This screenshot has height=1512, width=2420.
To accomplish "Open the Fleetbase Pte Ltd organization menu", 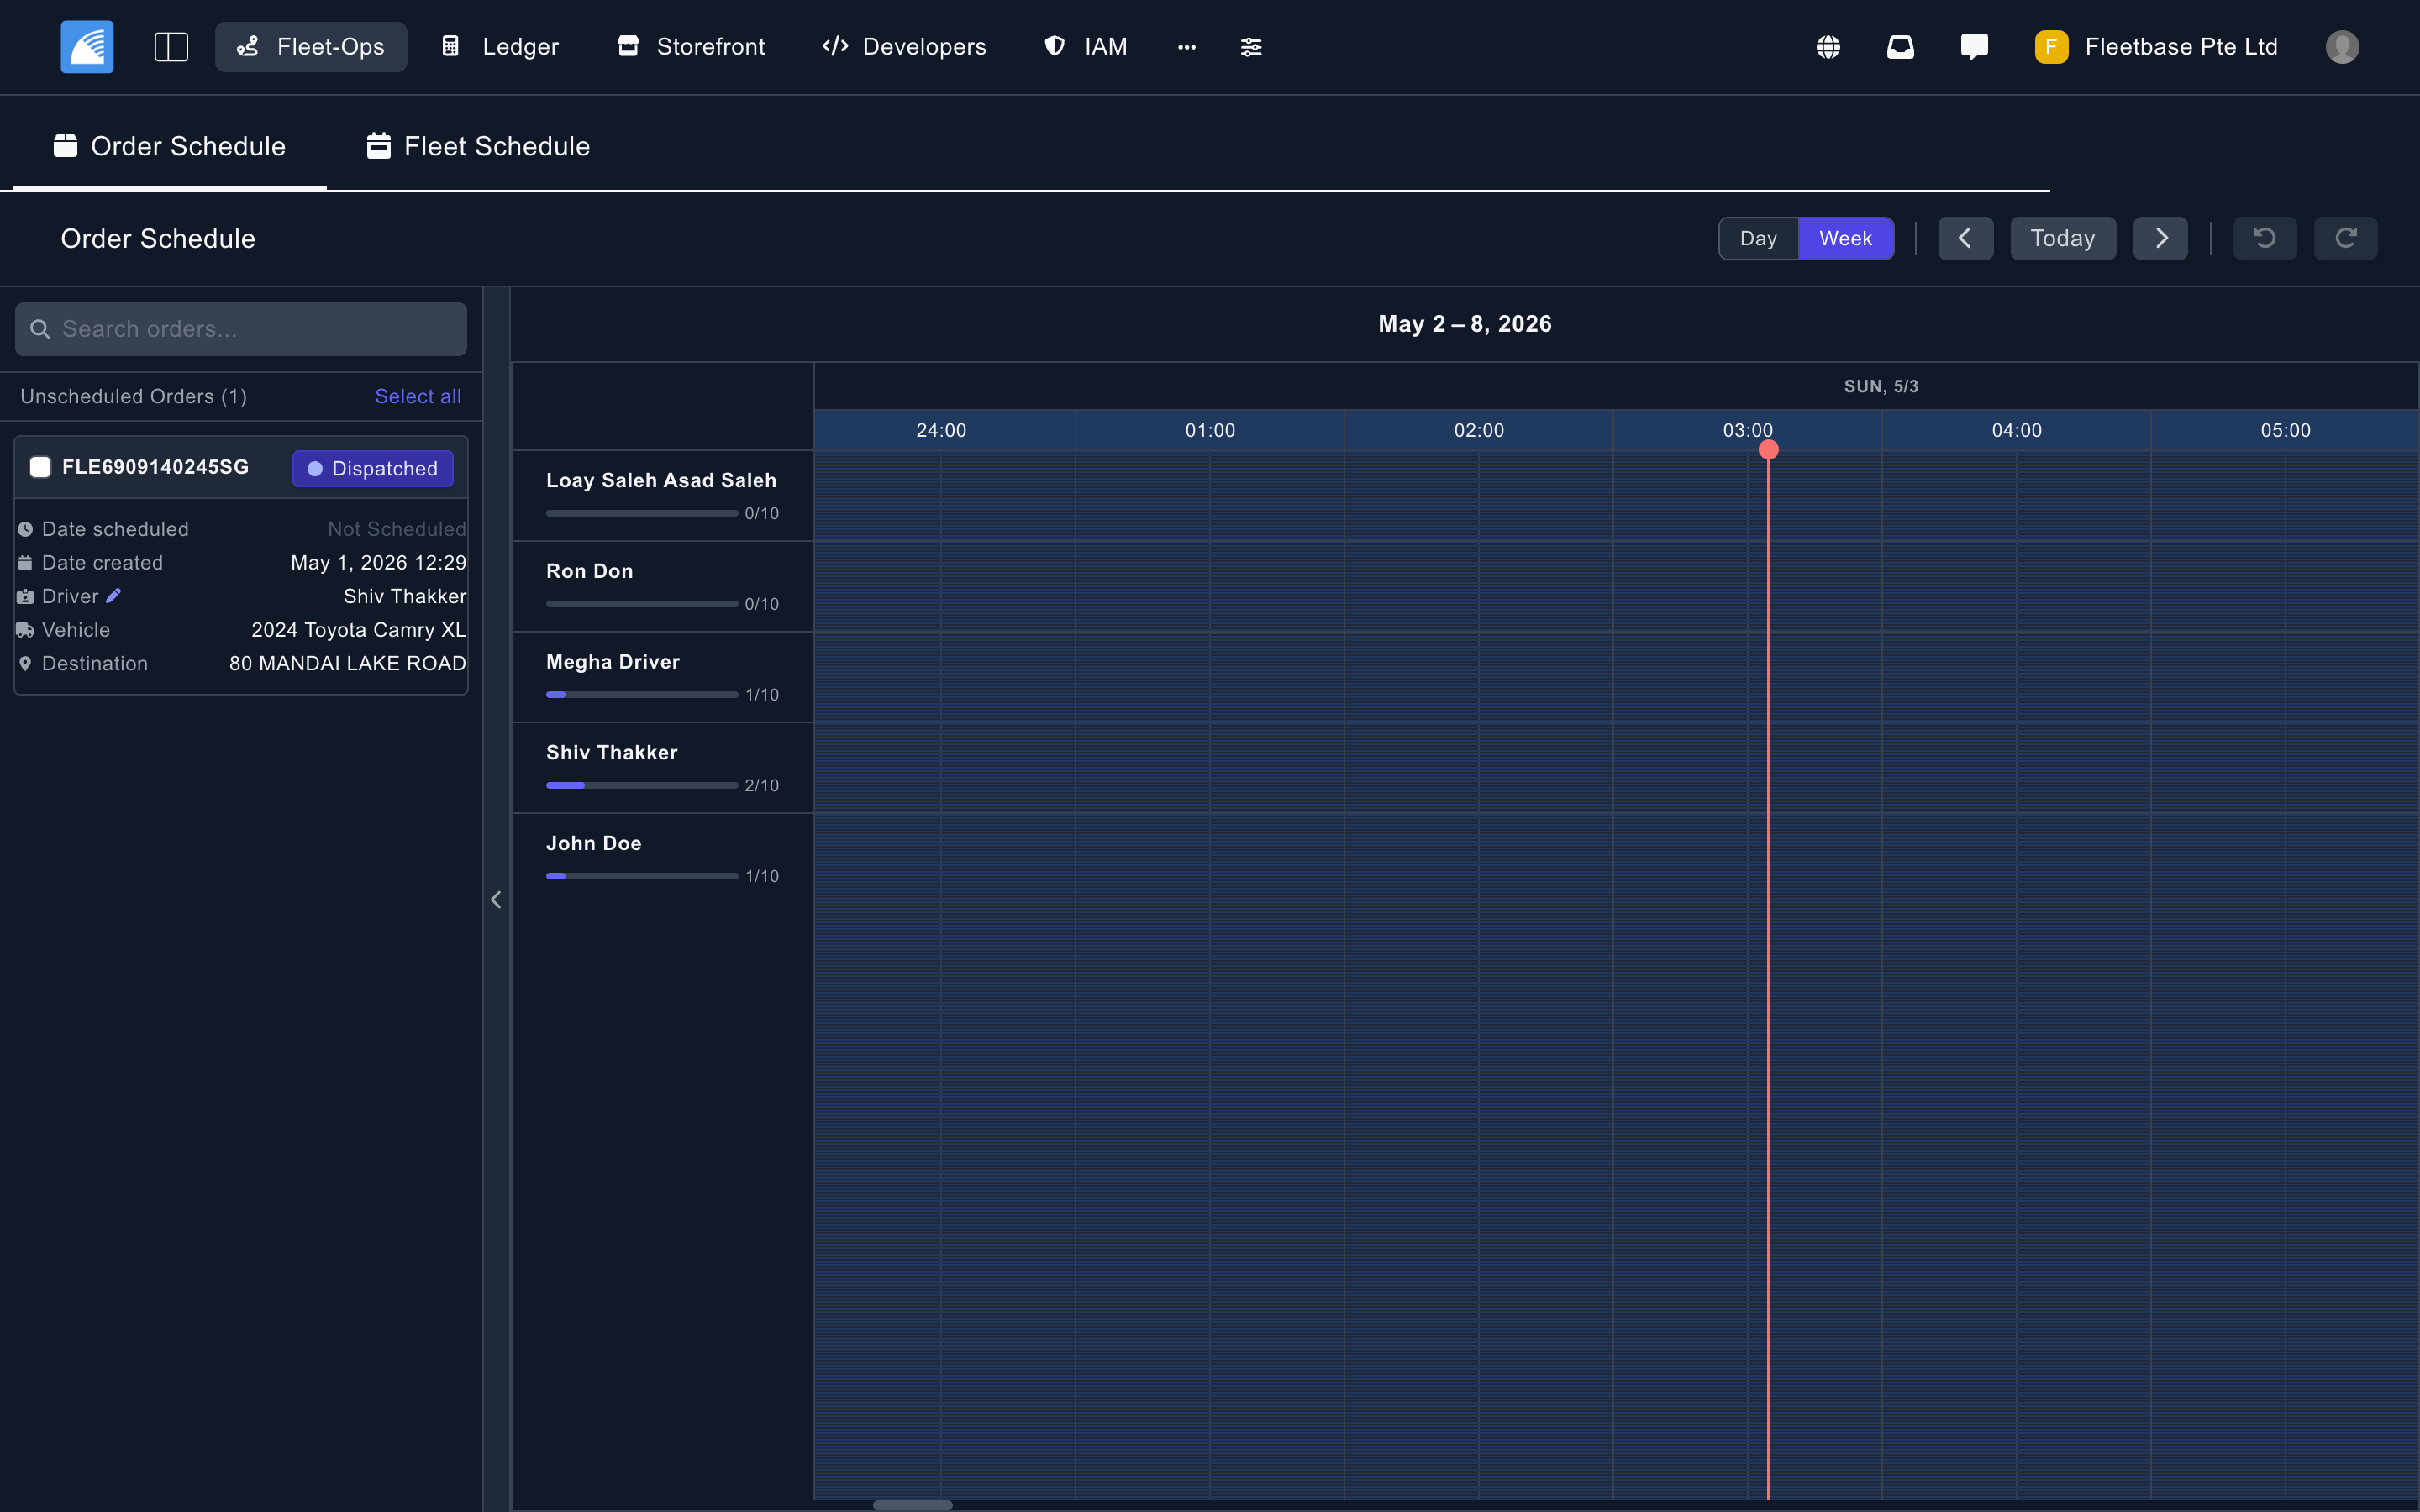I will (x=2157, y=47).
